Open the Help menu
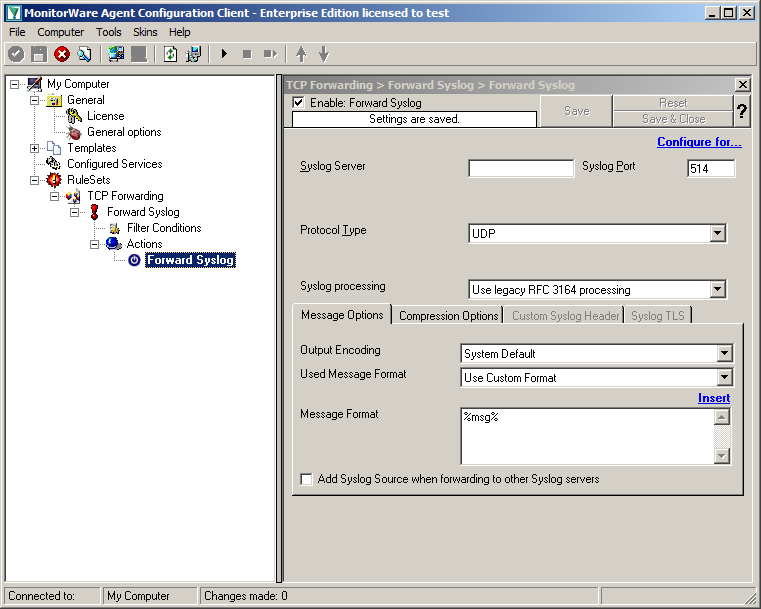 tap(180, 32)
